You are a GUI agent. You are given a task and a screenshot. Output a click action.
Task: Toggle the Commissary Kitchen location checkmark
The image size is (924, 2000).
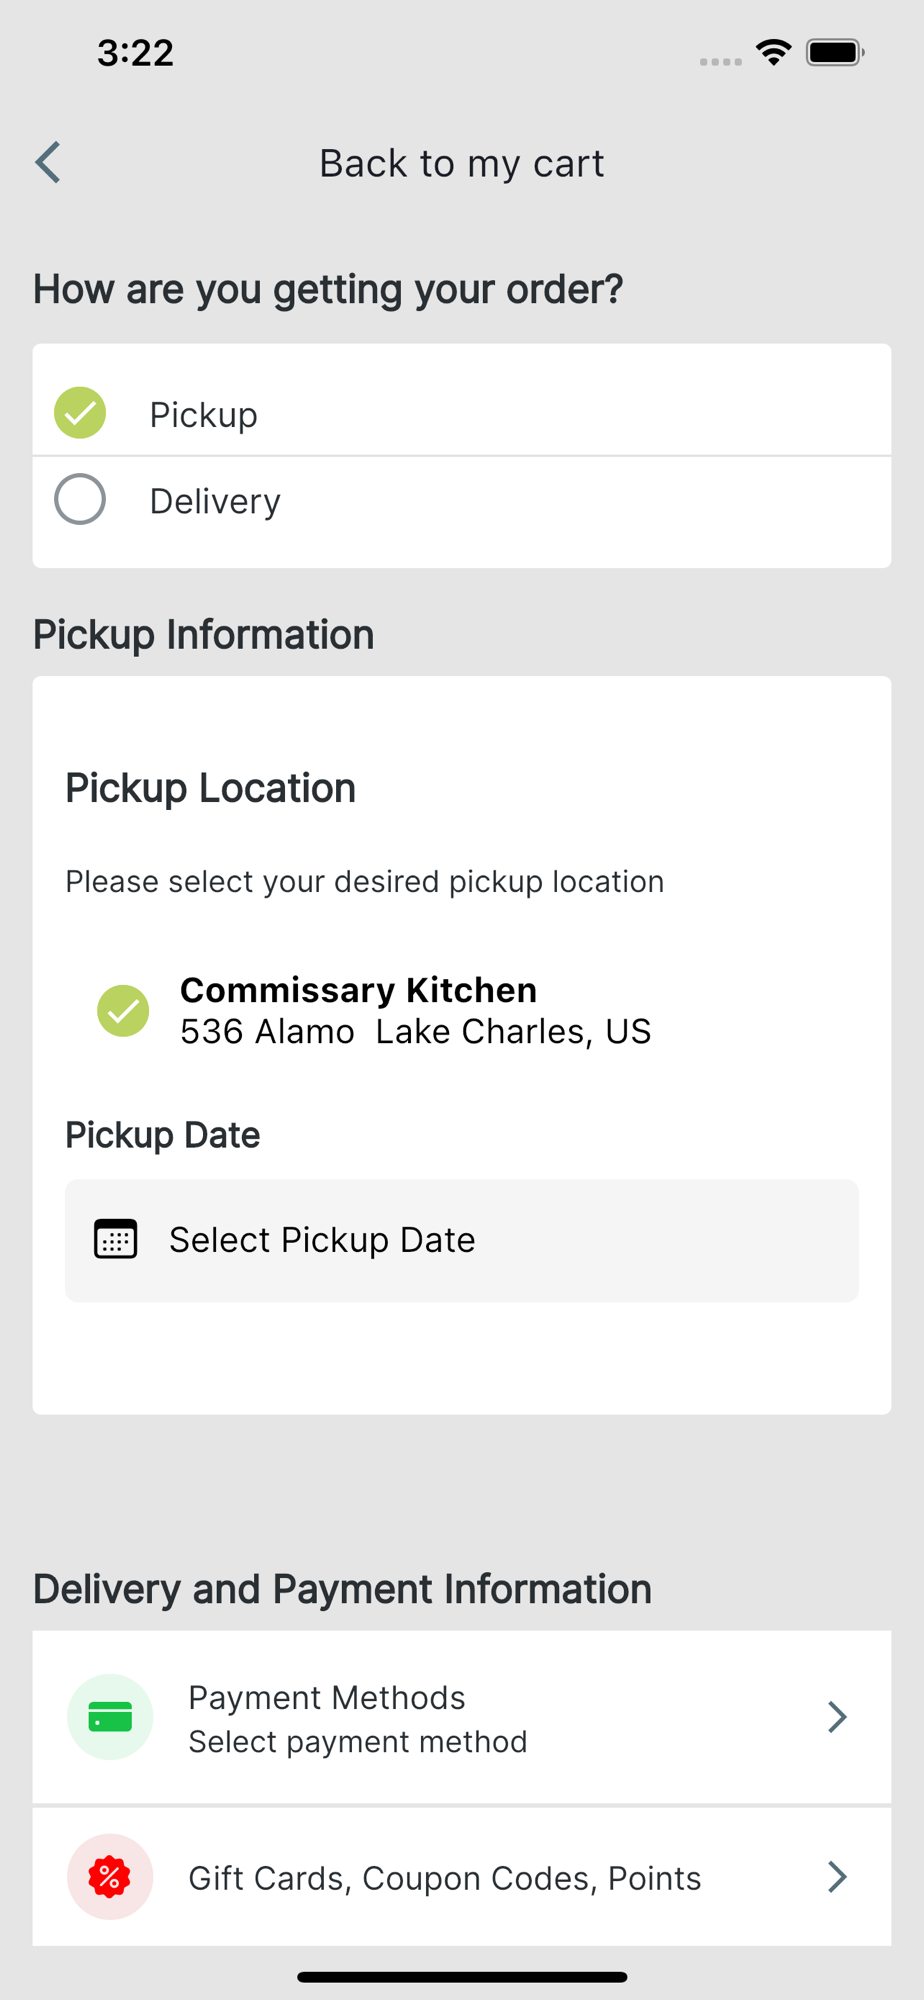pos(123,1010)
